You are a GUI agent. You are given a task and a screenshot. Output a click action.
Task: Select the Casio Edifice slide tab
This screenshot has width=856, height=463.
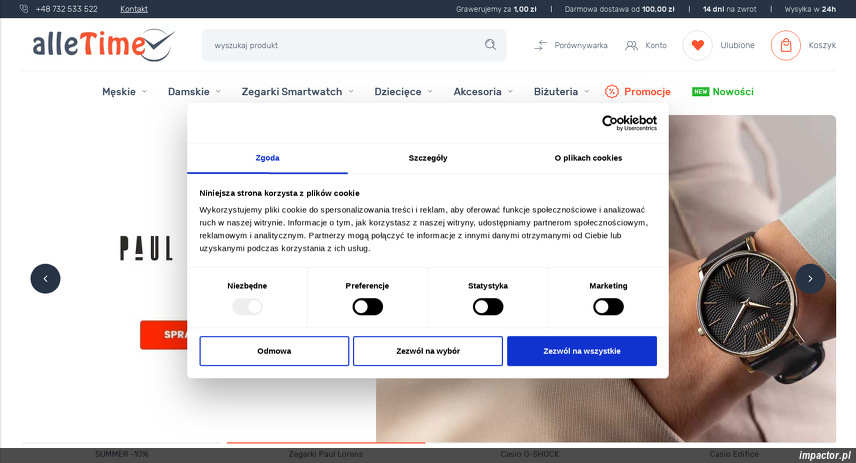(x=734, y=454)
